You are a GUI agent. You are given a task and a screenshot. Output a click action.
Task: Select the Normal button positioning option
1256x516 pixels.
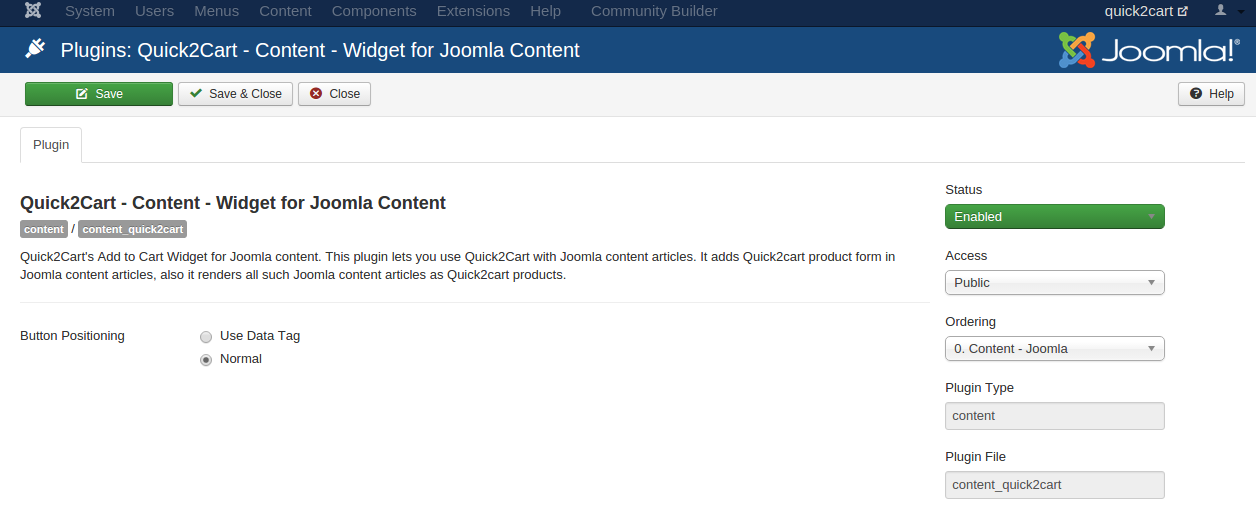[x=206, y=360]
